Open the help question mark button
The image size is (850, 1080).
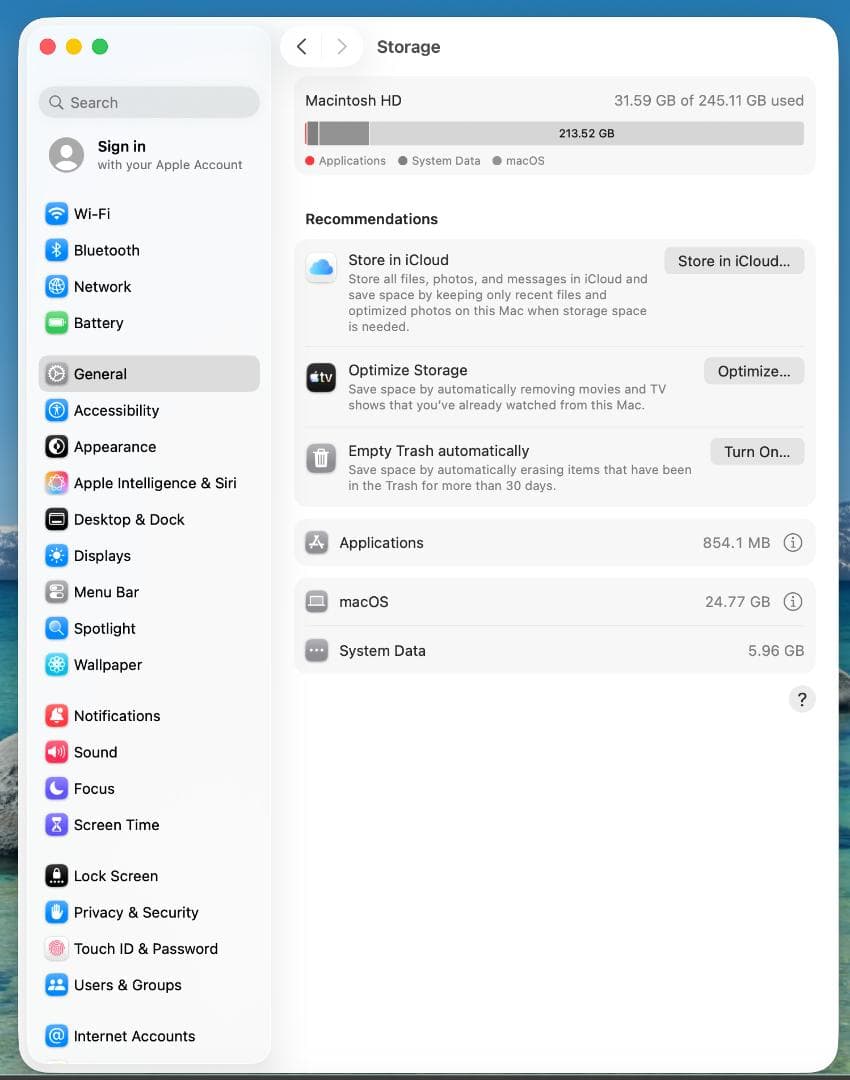801,699
